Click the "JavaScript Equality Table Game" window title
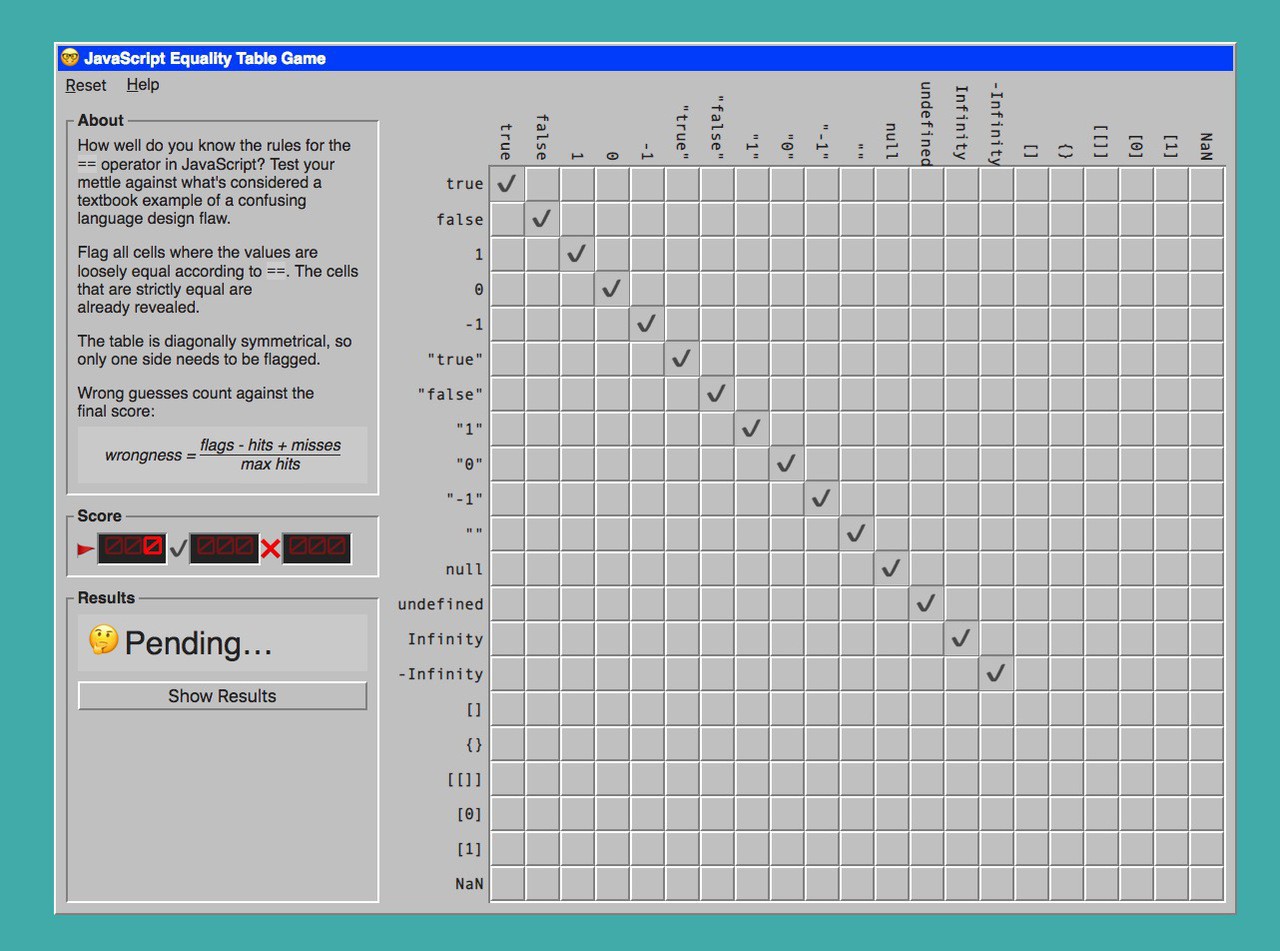This screenshot has height=951, width=1280. click(205, 58)
